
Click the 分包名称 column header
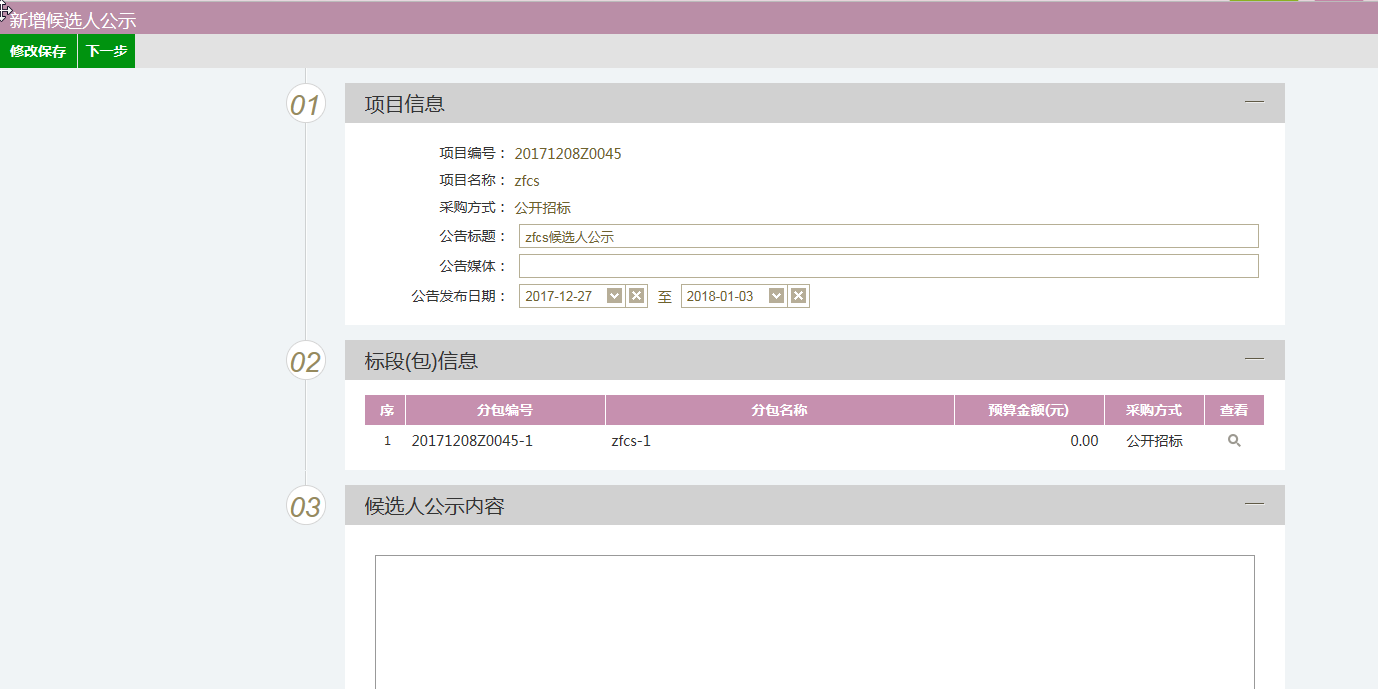779,410
